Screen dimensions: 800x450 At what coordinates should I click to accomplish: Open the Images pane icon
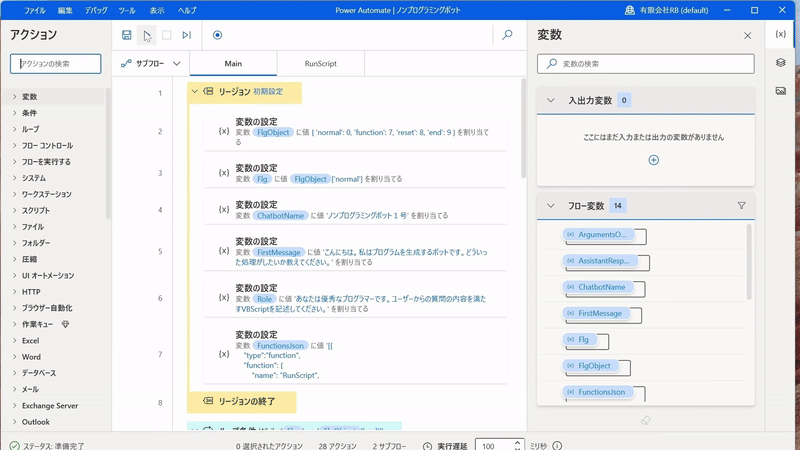point(781,91)
